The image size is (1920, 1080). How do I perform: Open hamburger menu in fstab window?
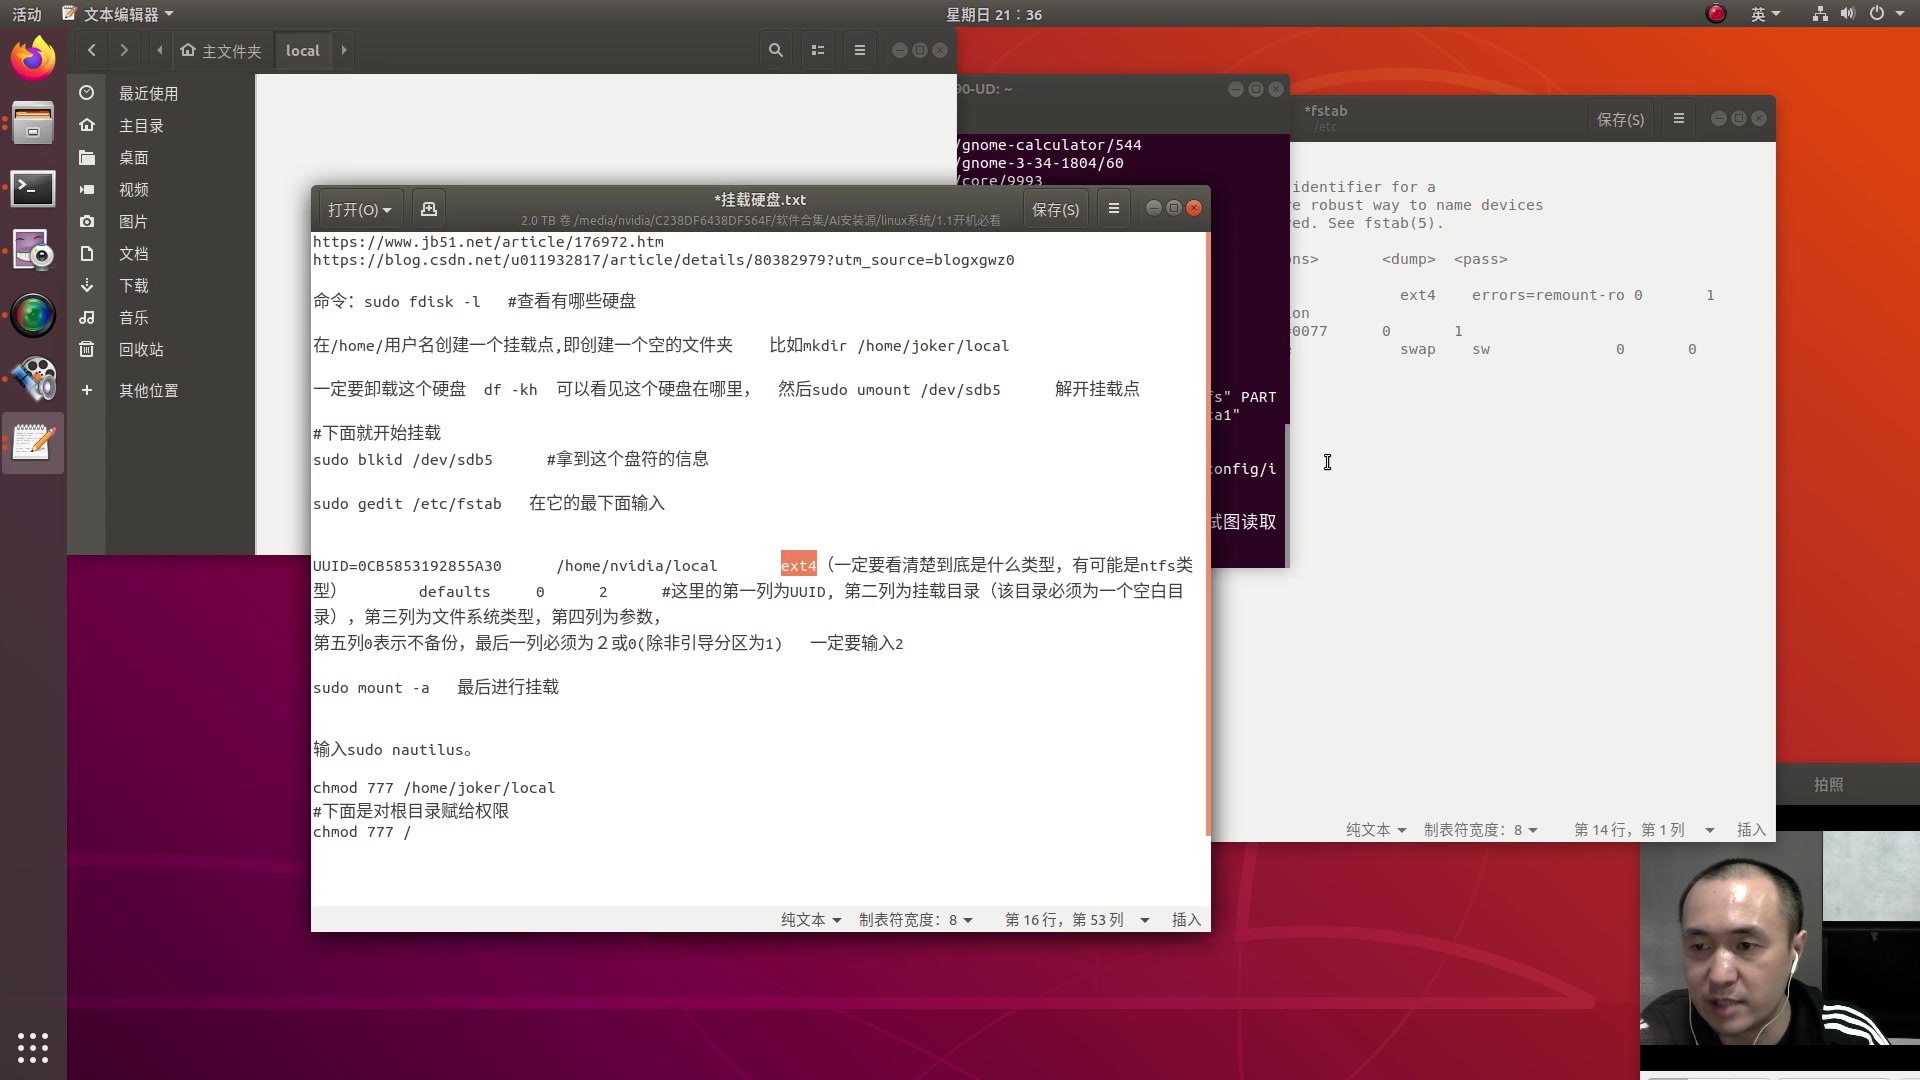(x=1679, y=119)
